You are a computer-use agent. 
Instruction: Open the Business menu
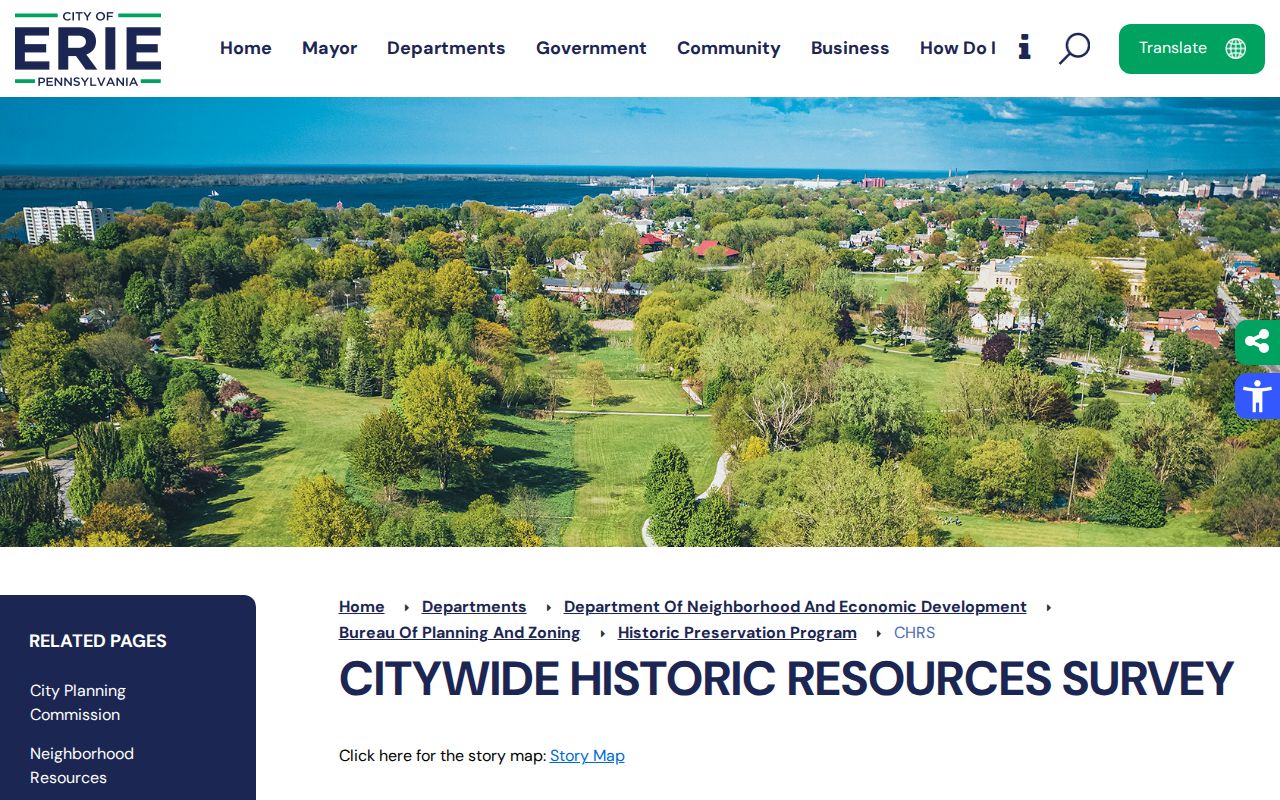pyautogui.click(x=850, y=48)
